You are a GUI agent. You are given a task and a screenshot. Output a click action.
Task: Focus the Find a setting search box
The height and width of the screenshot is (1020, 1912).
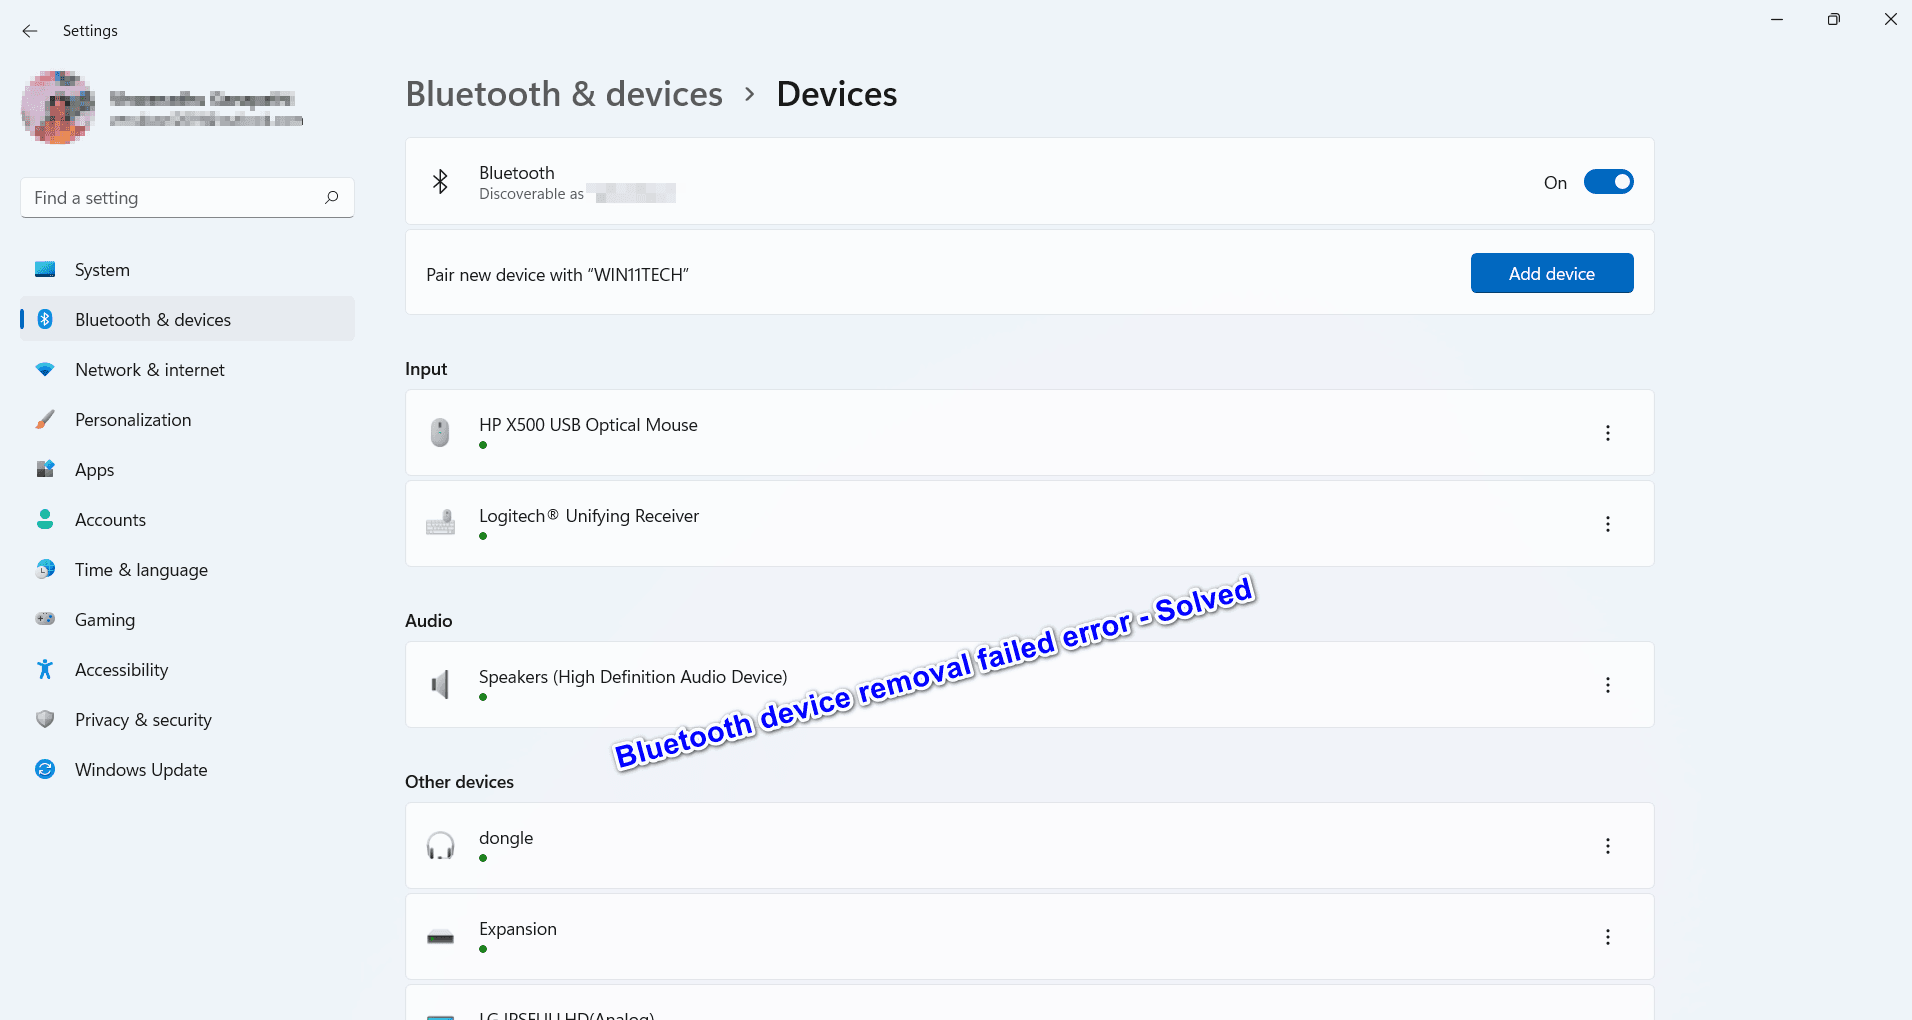175,198
